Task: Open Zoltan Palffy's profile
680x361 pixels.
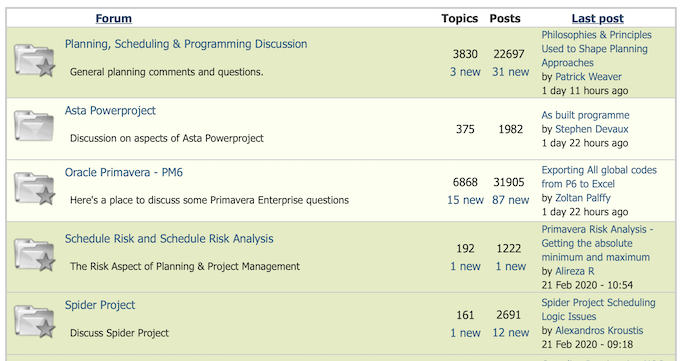Action: click(x=583, y=198)
